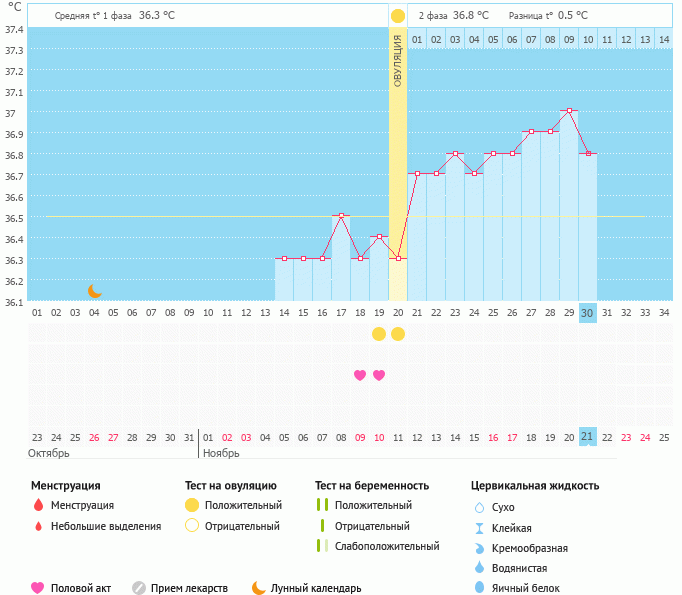
Task: Click the Яичный белок droplet legend icon
Action: (479, 588)
